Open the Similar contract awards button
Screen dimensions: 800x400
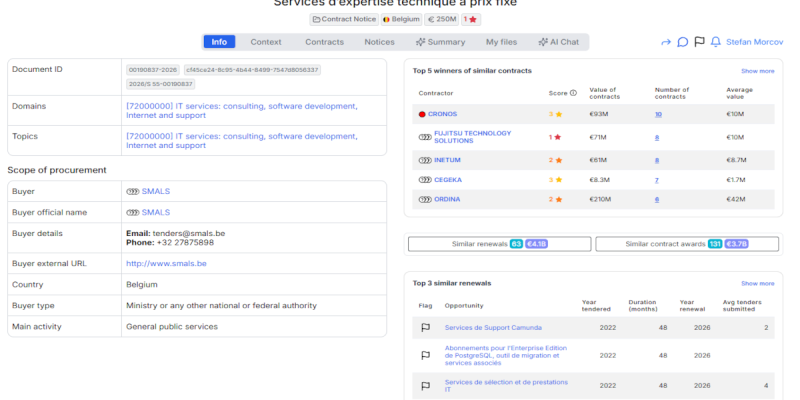(687, 244)
